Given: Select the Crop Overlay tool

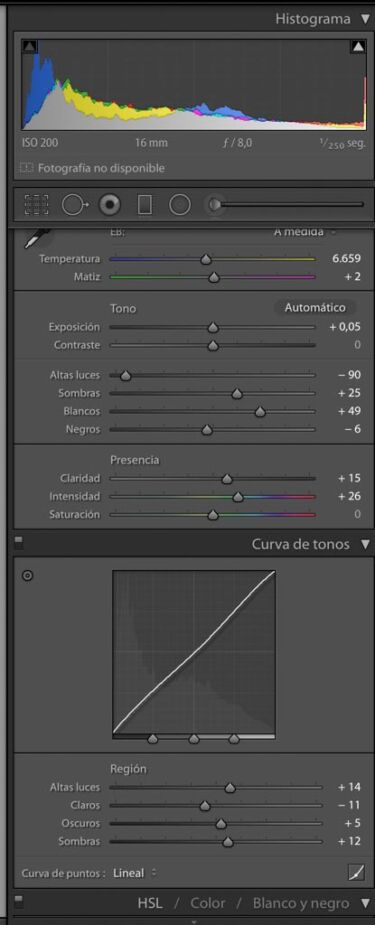Looking at the screenshot, I should (37, 205).
